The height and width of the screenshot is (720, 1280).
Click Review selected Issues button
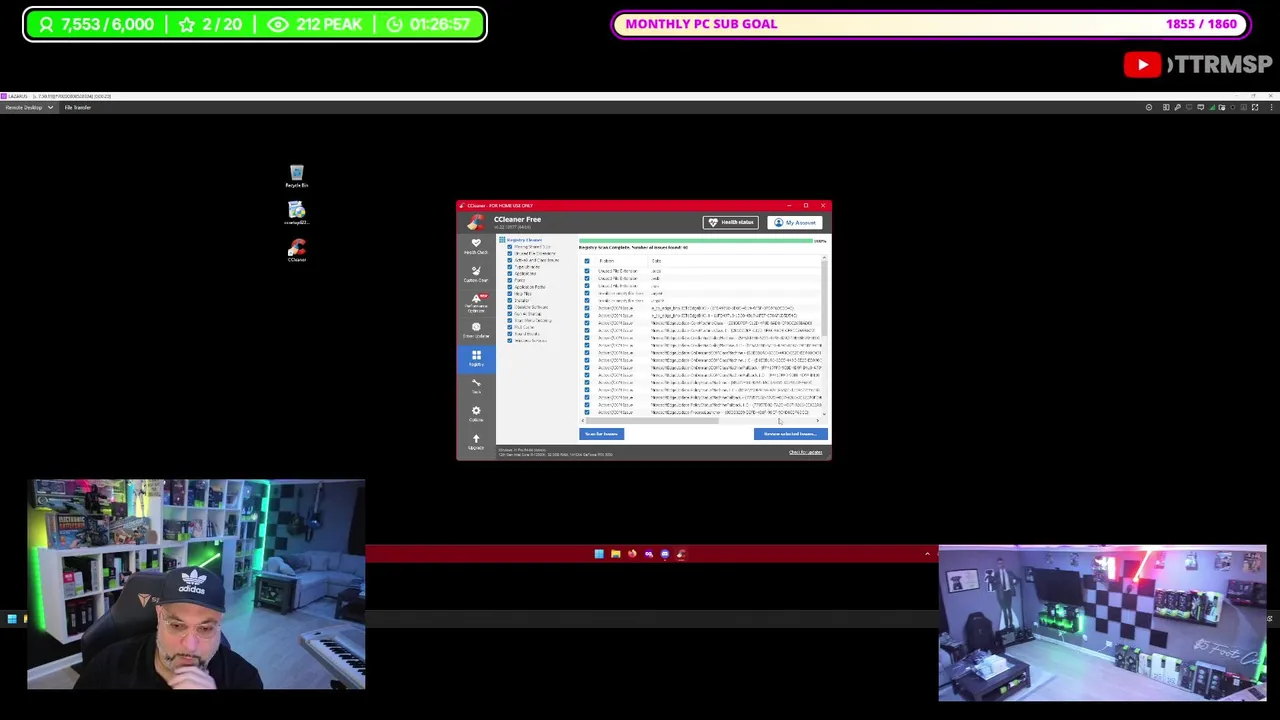point(790,434)
